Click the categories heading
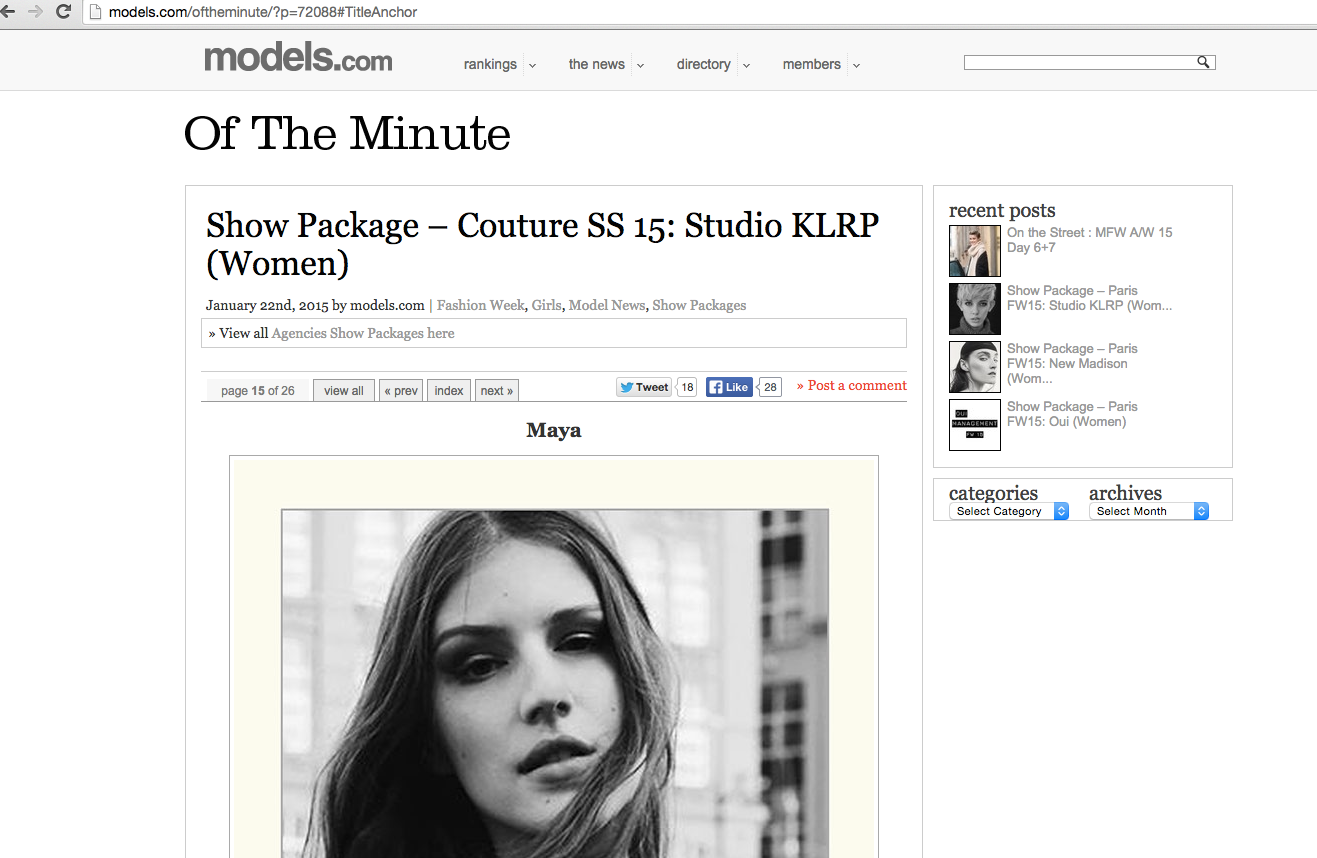The height and width of the screenshot is (858, 1317). pos(993,493)
